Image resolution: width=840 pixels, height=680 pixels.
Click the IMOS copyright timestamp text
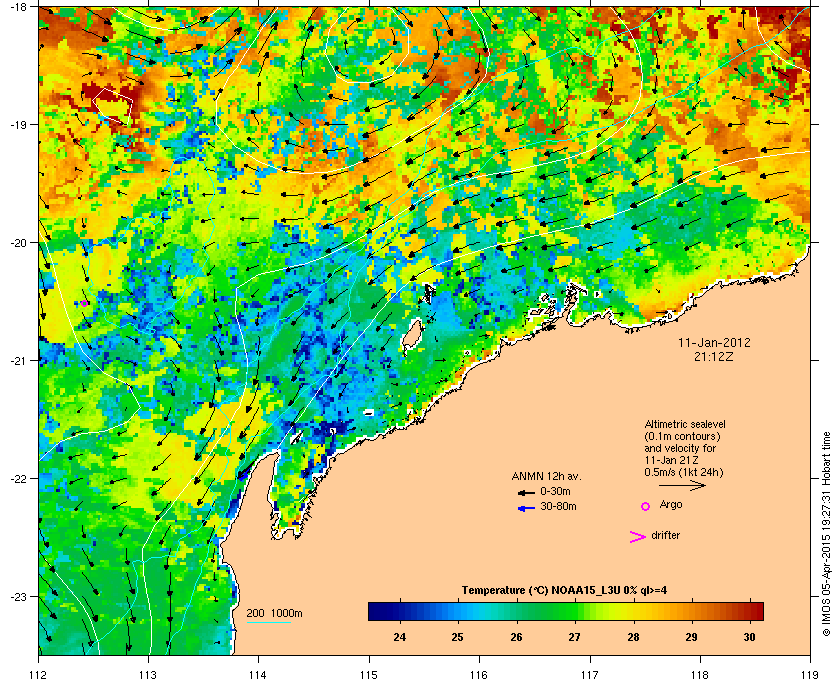coord(826,532)
